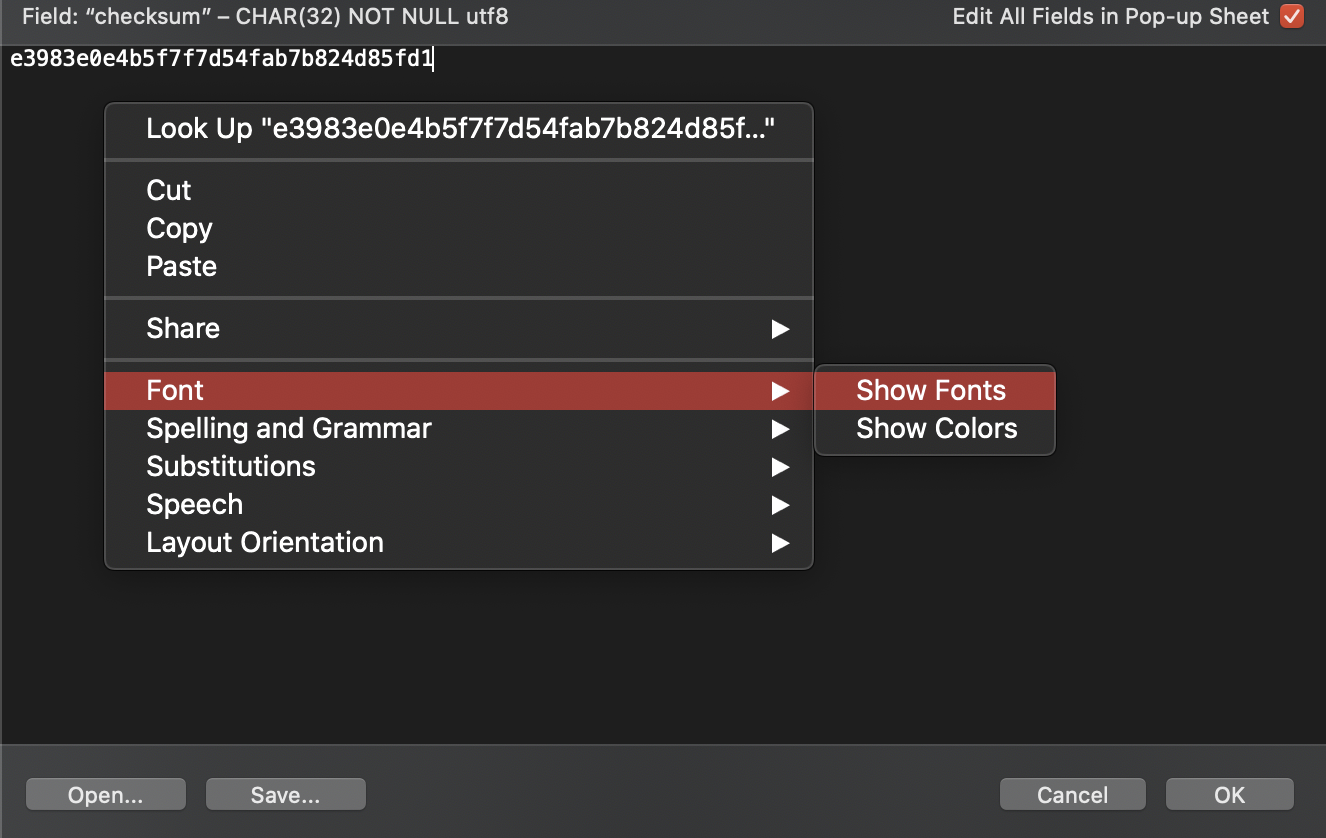Choose Show Fonts from the Font submenu

pos(930,390)
